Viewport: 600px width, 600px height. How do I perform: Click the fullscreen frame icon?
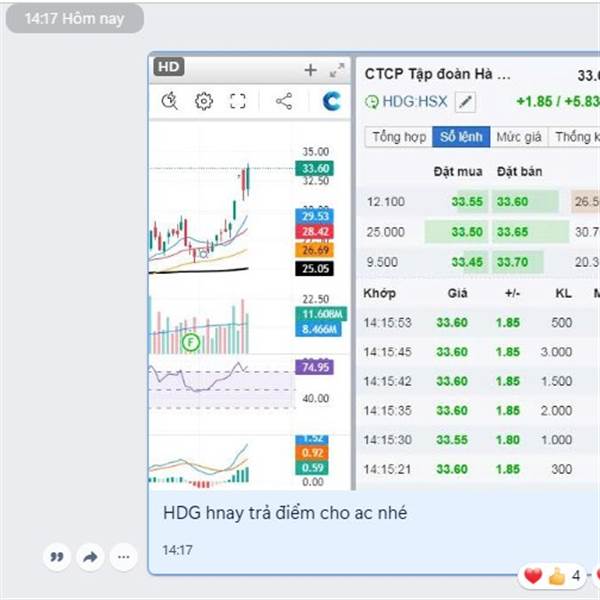tap(238, 101)
